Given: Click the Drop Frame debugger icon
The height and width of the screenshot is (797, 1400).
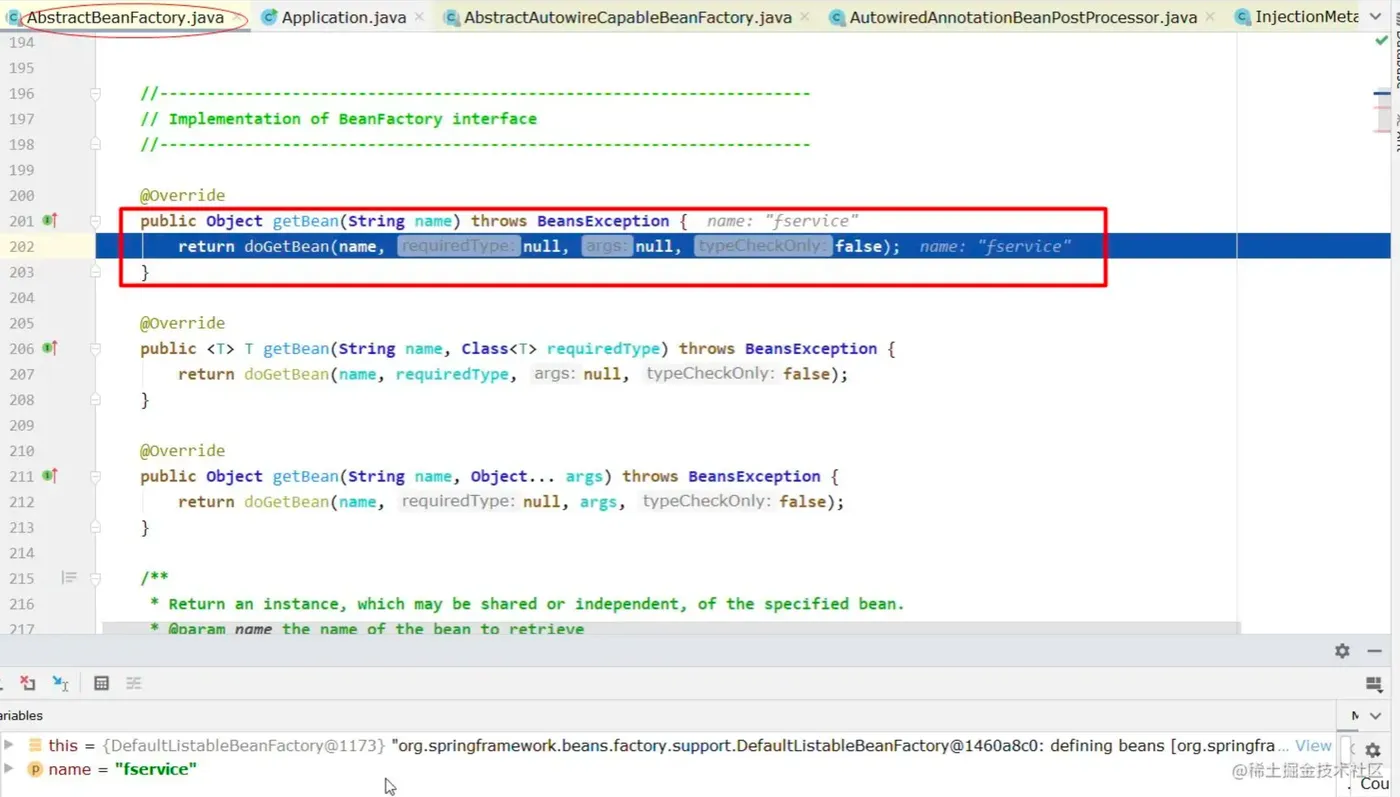Looking at the screenshot, I should 28,683.
